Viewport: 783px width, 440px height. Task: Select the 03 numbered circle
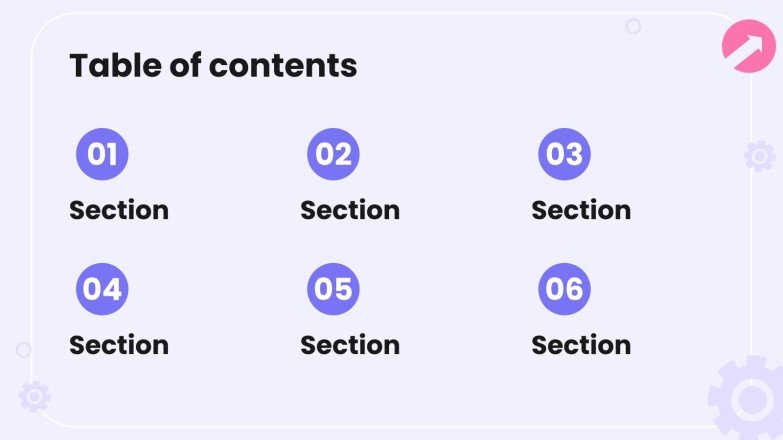coord(564,154)
